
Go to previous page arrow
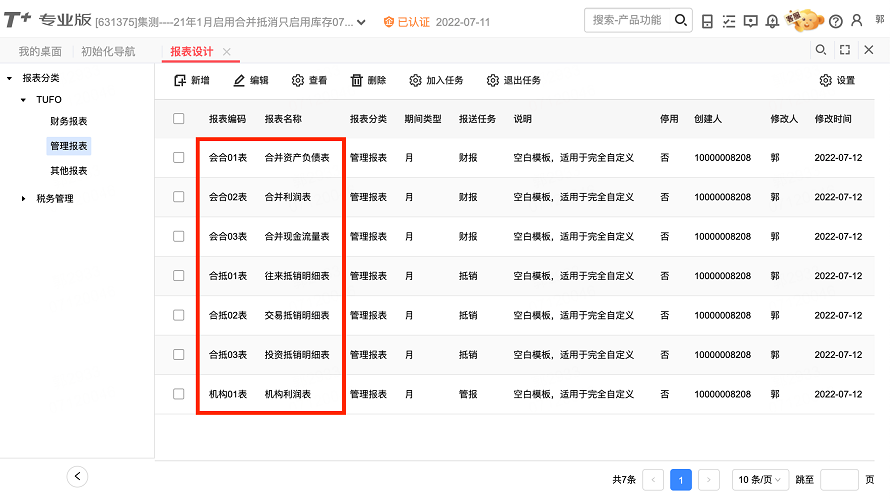[653, 480]
